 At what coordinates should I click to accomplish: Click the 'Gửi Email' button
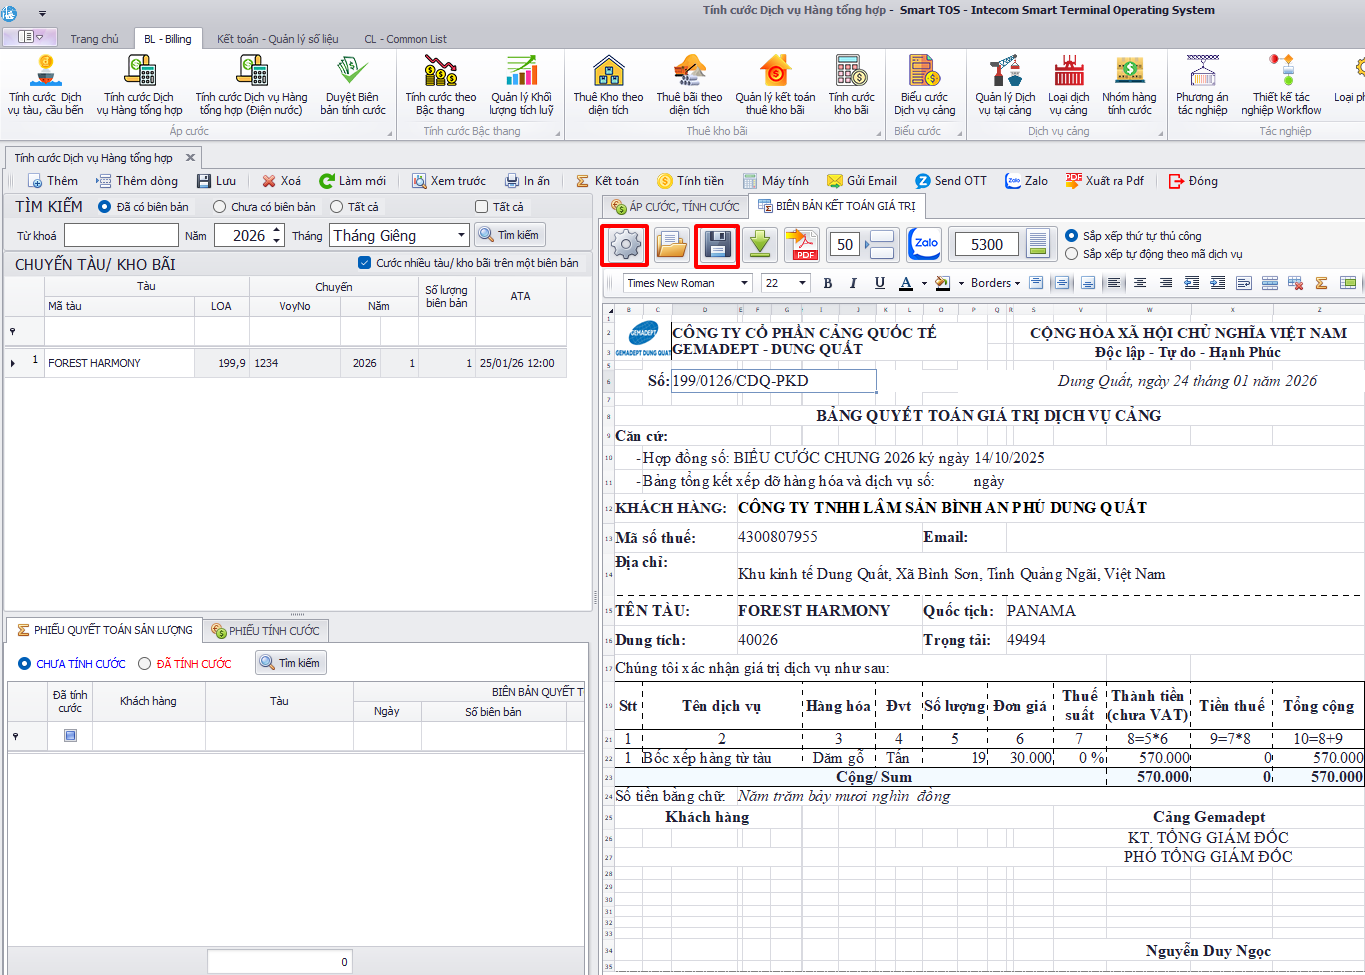pyautogui.click(x=862, y=181)
